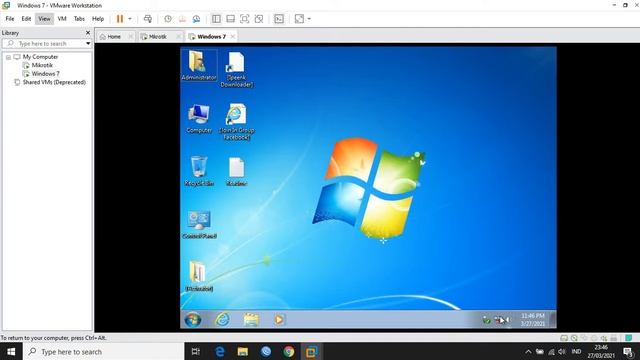Viewport: 640px width, 360px height.
Task: Select the Recycle Bin icon
Action: (x=199, y=171)
